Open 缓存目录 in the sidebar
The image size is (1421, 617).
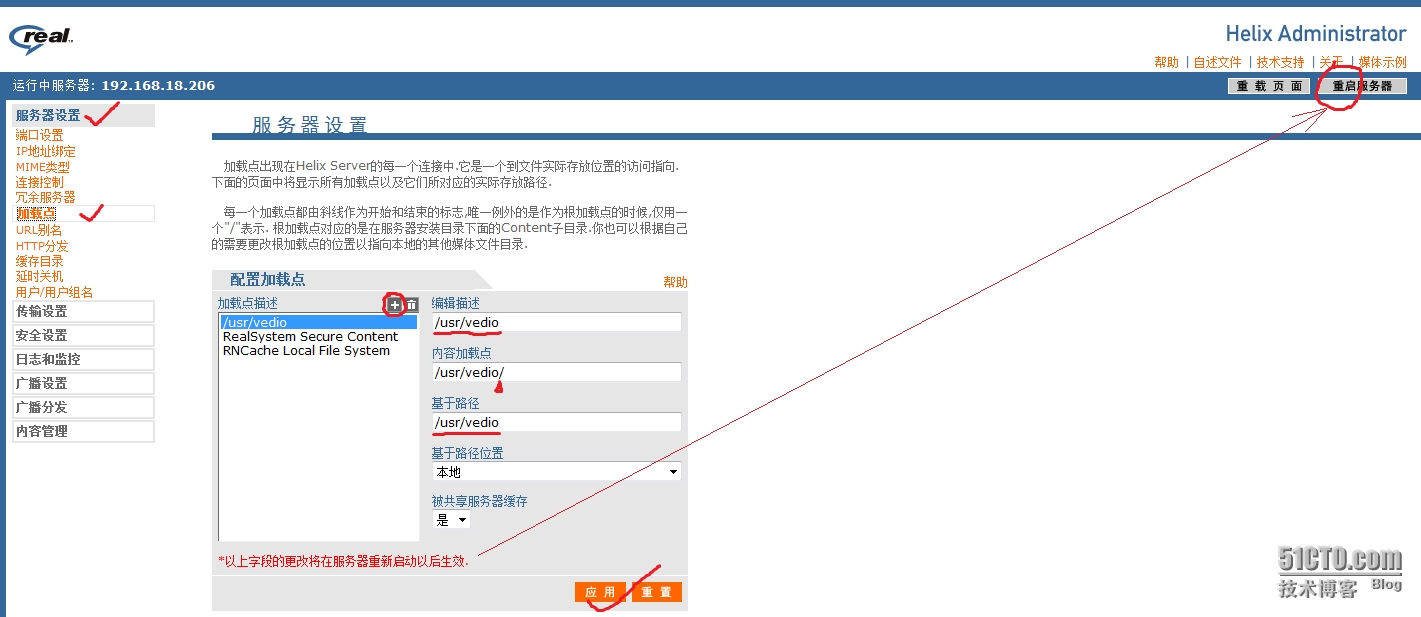(39, 261)
